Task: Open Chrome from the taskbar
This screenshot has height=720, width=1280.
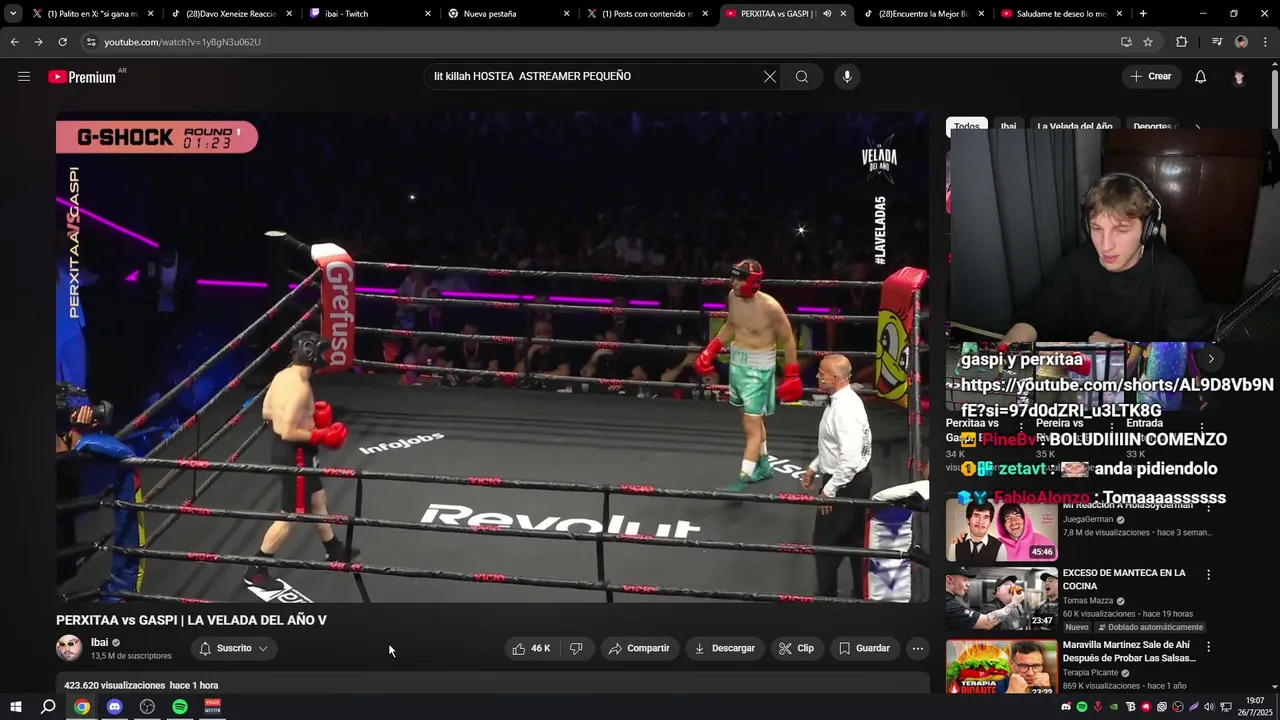Action: coord(82,707)
